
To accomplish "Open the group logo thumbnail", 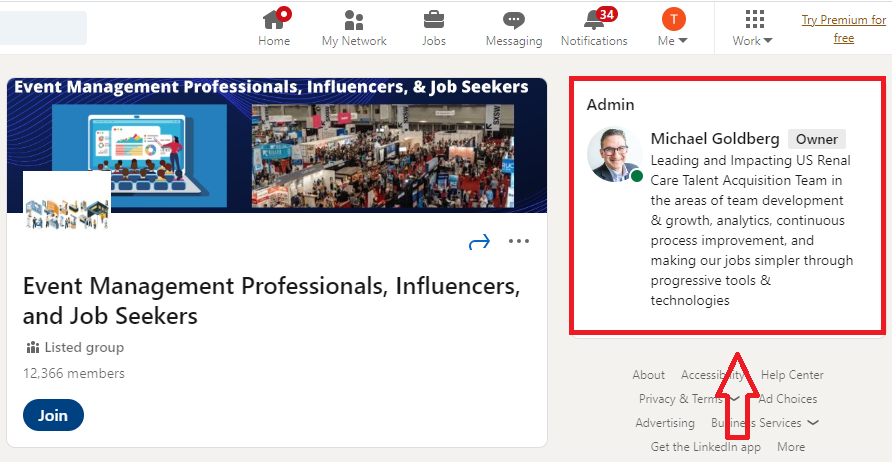I will 67,200.
